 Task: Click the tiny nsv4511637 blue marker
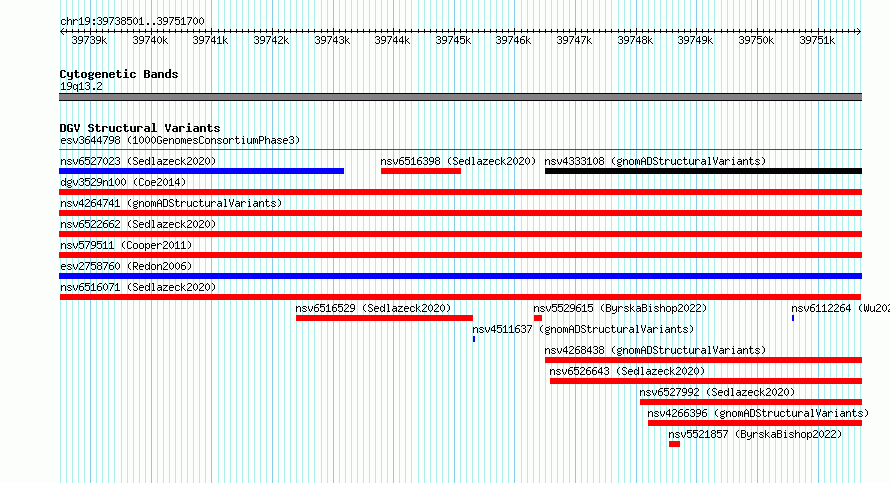pyautogui.click(x=474, y=339)
